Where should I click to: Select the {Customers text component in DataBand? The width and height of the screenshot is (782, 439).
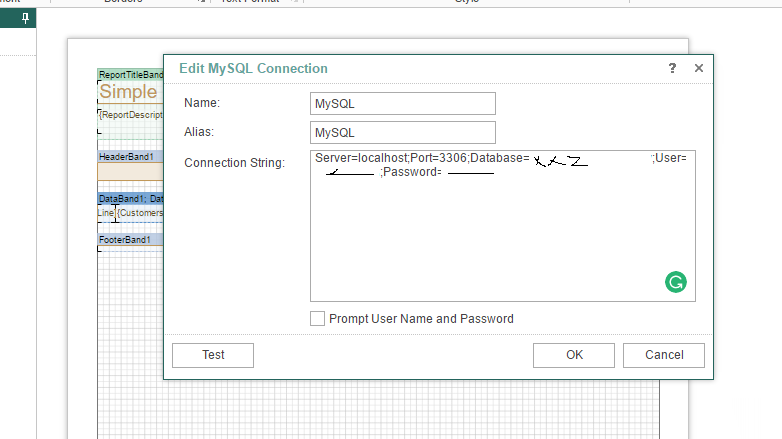click(140, 213)
